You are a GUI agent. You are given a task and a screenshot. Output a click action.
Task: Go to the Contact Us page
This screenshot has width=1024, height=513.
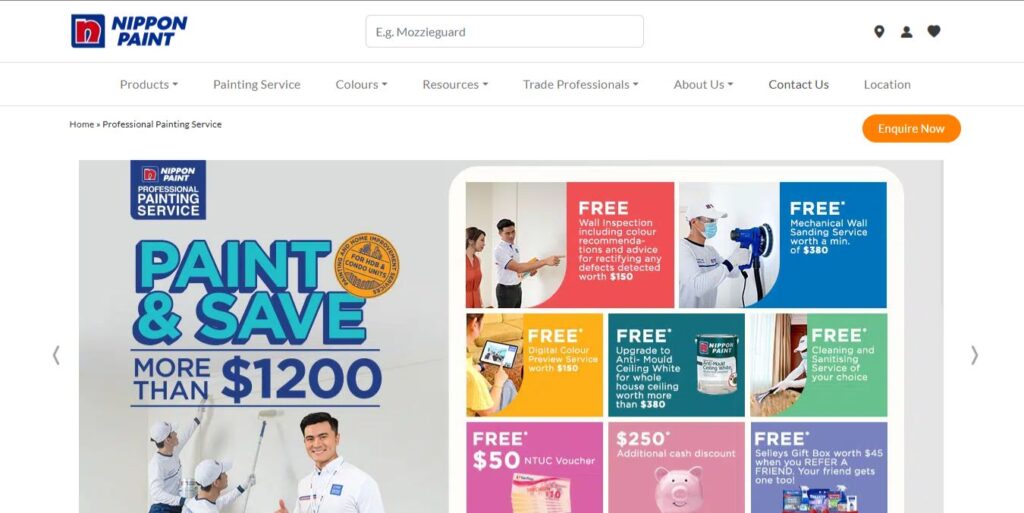[798, 84]
